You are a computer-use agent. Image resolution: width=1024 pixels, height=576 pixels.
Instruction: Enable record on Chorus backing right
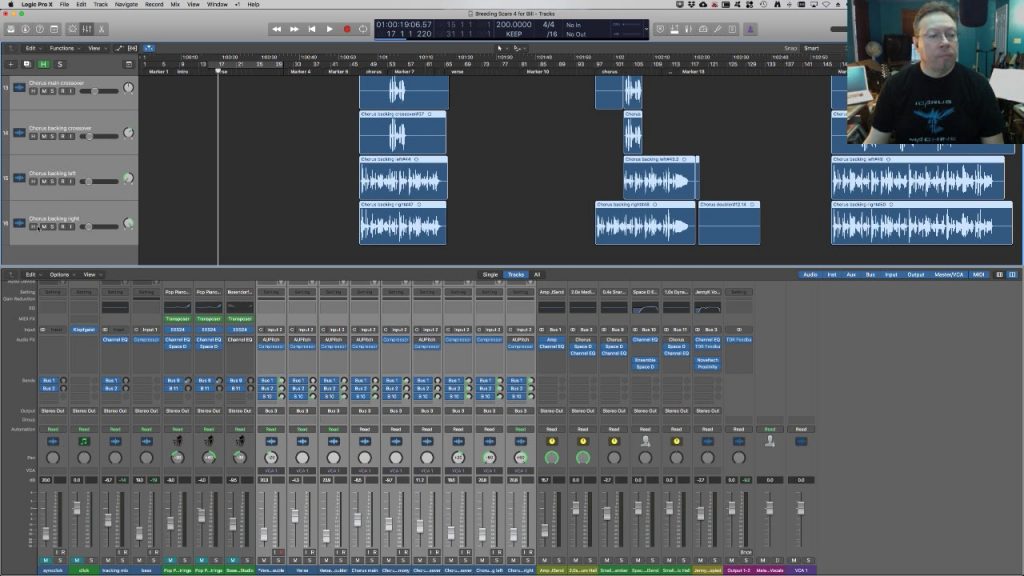coord(62,224)
